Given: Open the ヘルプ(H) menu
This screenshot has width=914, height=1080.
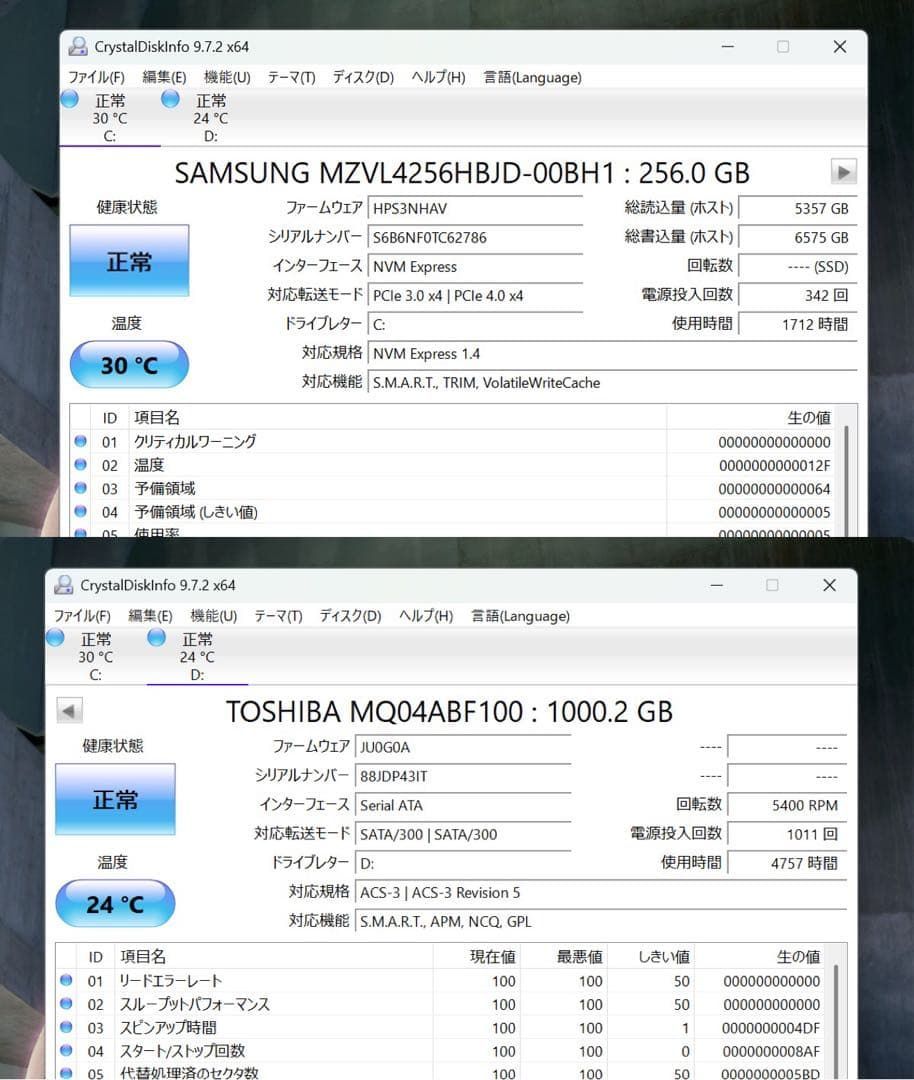Looking at the screenshot, I should [x=437, y=77].
